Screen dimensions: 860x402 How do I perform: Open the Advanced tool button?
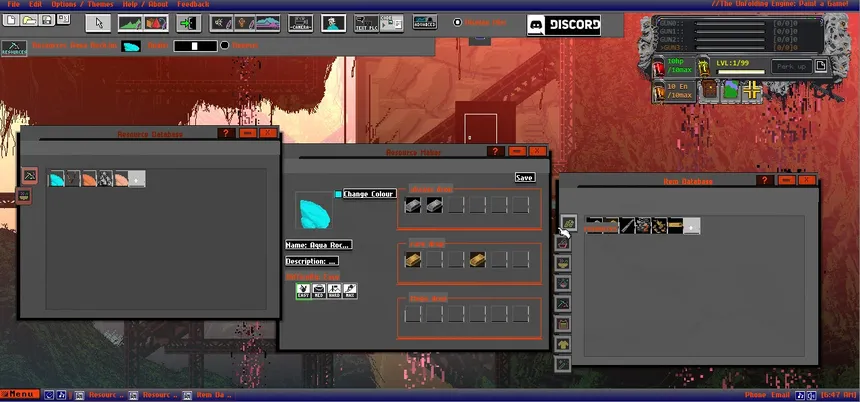(425, 22)
